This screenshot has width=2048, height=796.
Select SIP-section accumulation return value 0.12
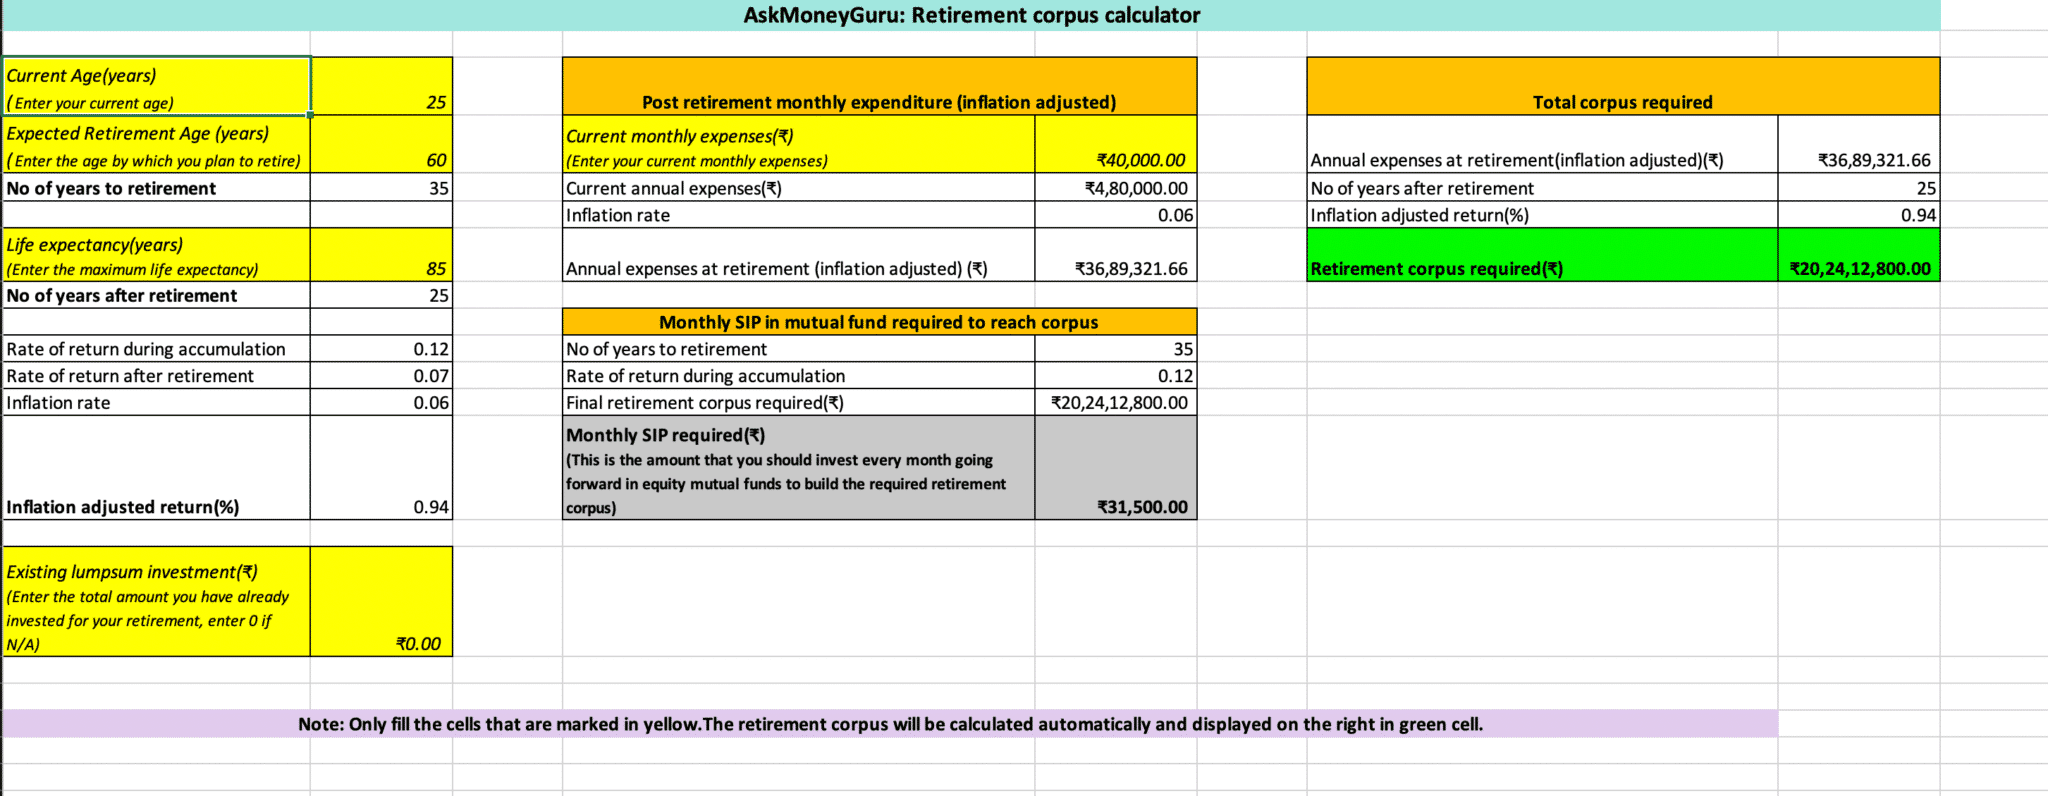click(1115, 375)
